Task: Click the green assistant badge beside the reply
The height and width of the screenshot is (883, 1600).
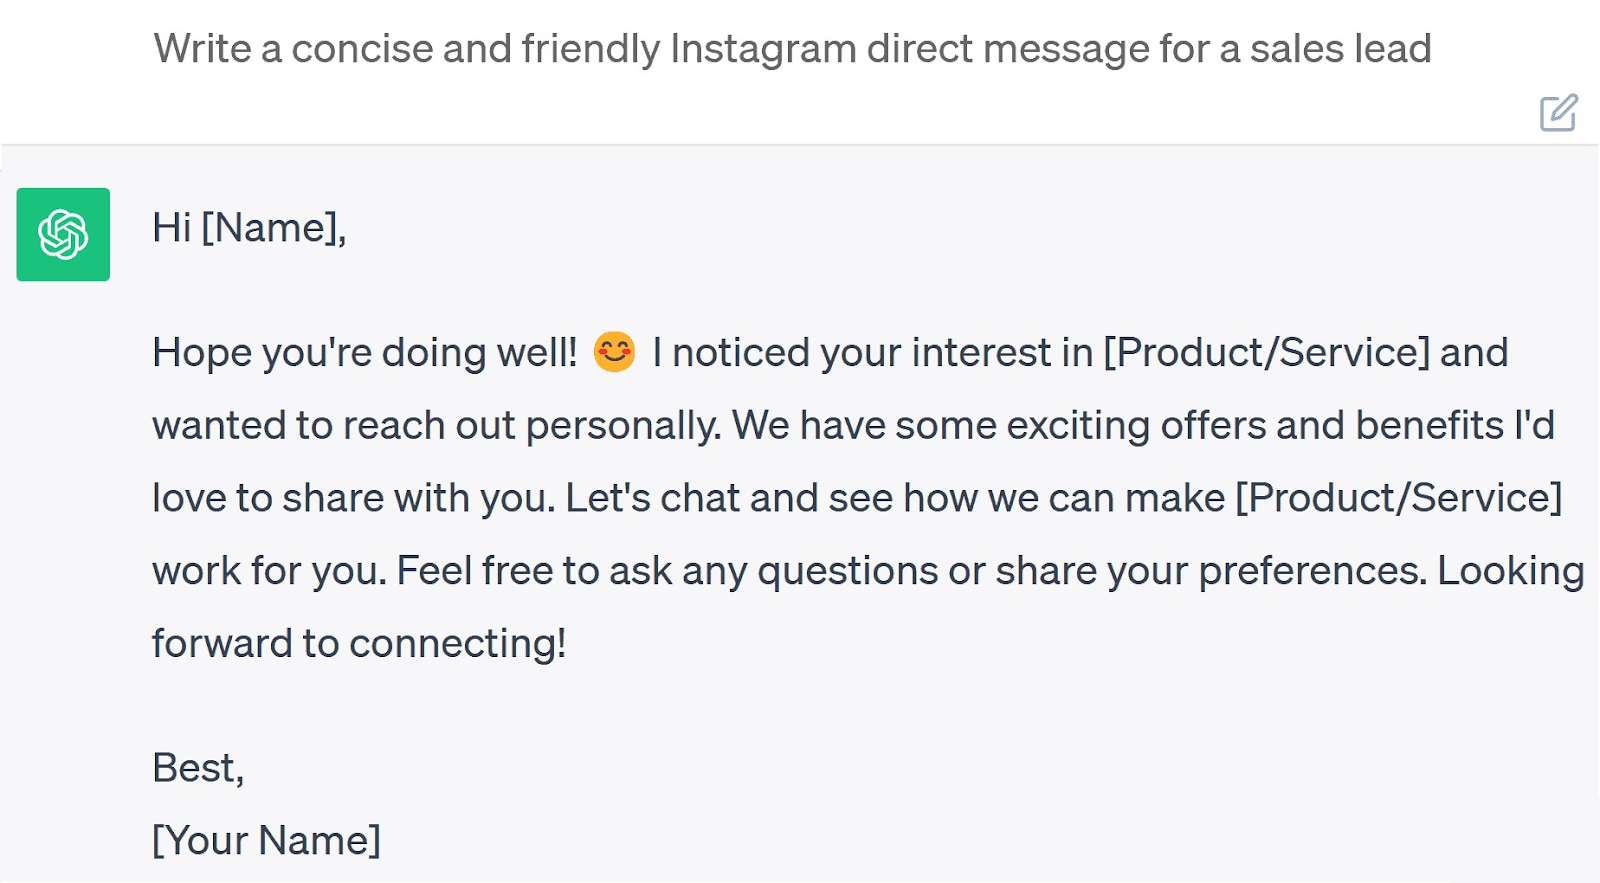Action: (x=62, y=234)
